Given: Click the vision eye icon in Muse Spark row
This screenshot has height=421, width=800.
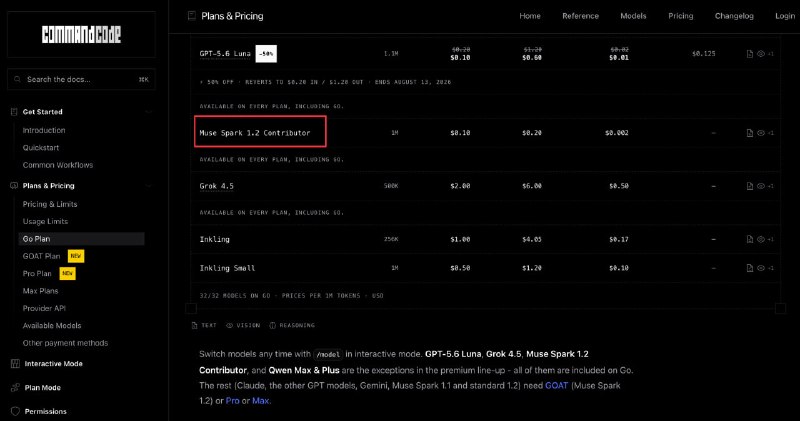Looking at the screenshot, I should 761,133.
